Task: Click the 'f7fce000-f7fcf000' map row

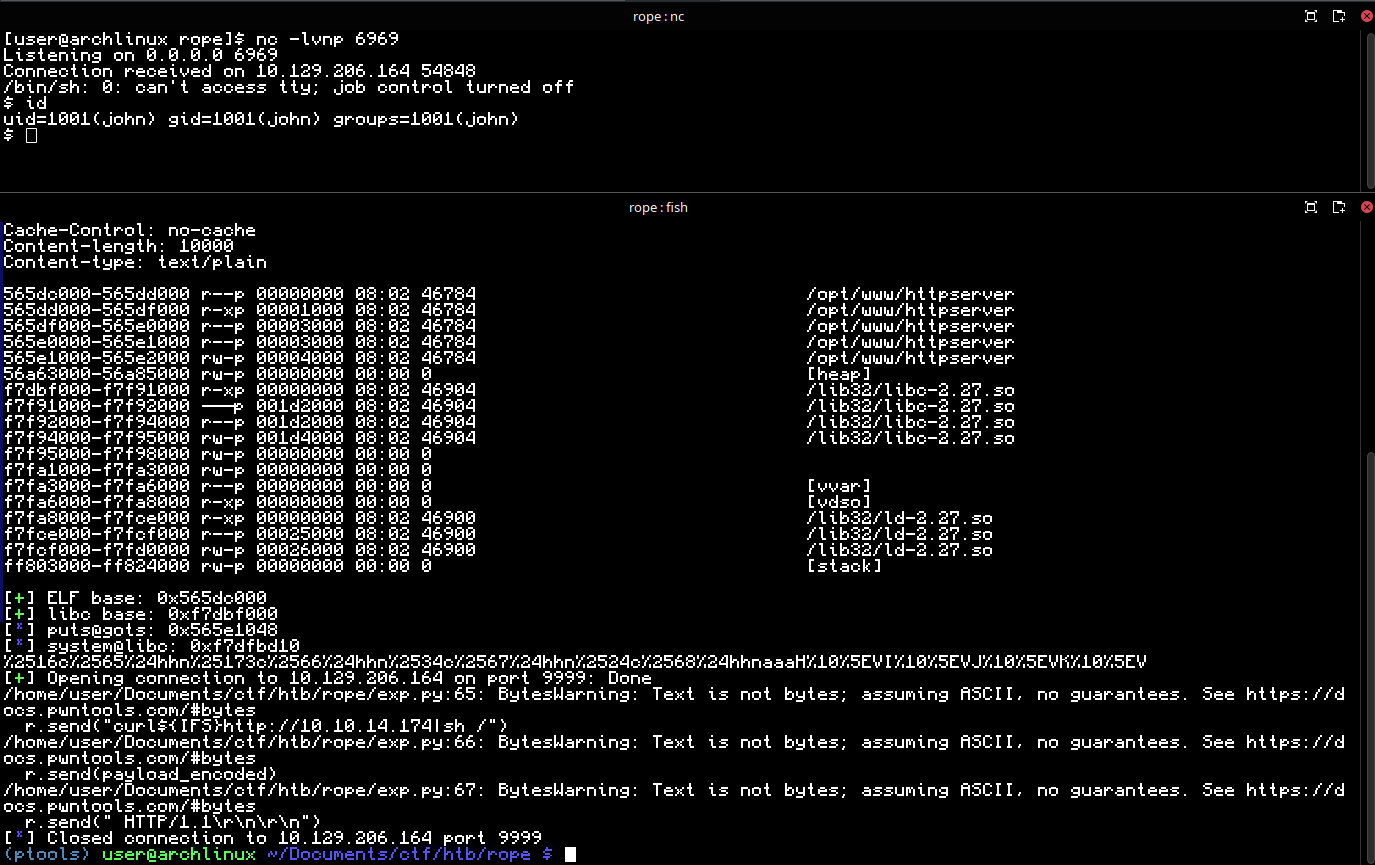Action: 497,534
